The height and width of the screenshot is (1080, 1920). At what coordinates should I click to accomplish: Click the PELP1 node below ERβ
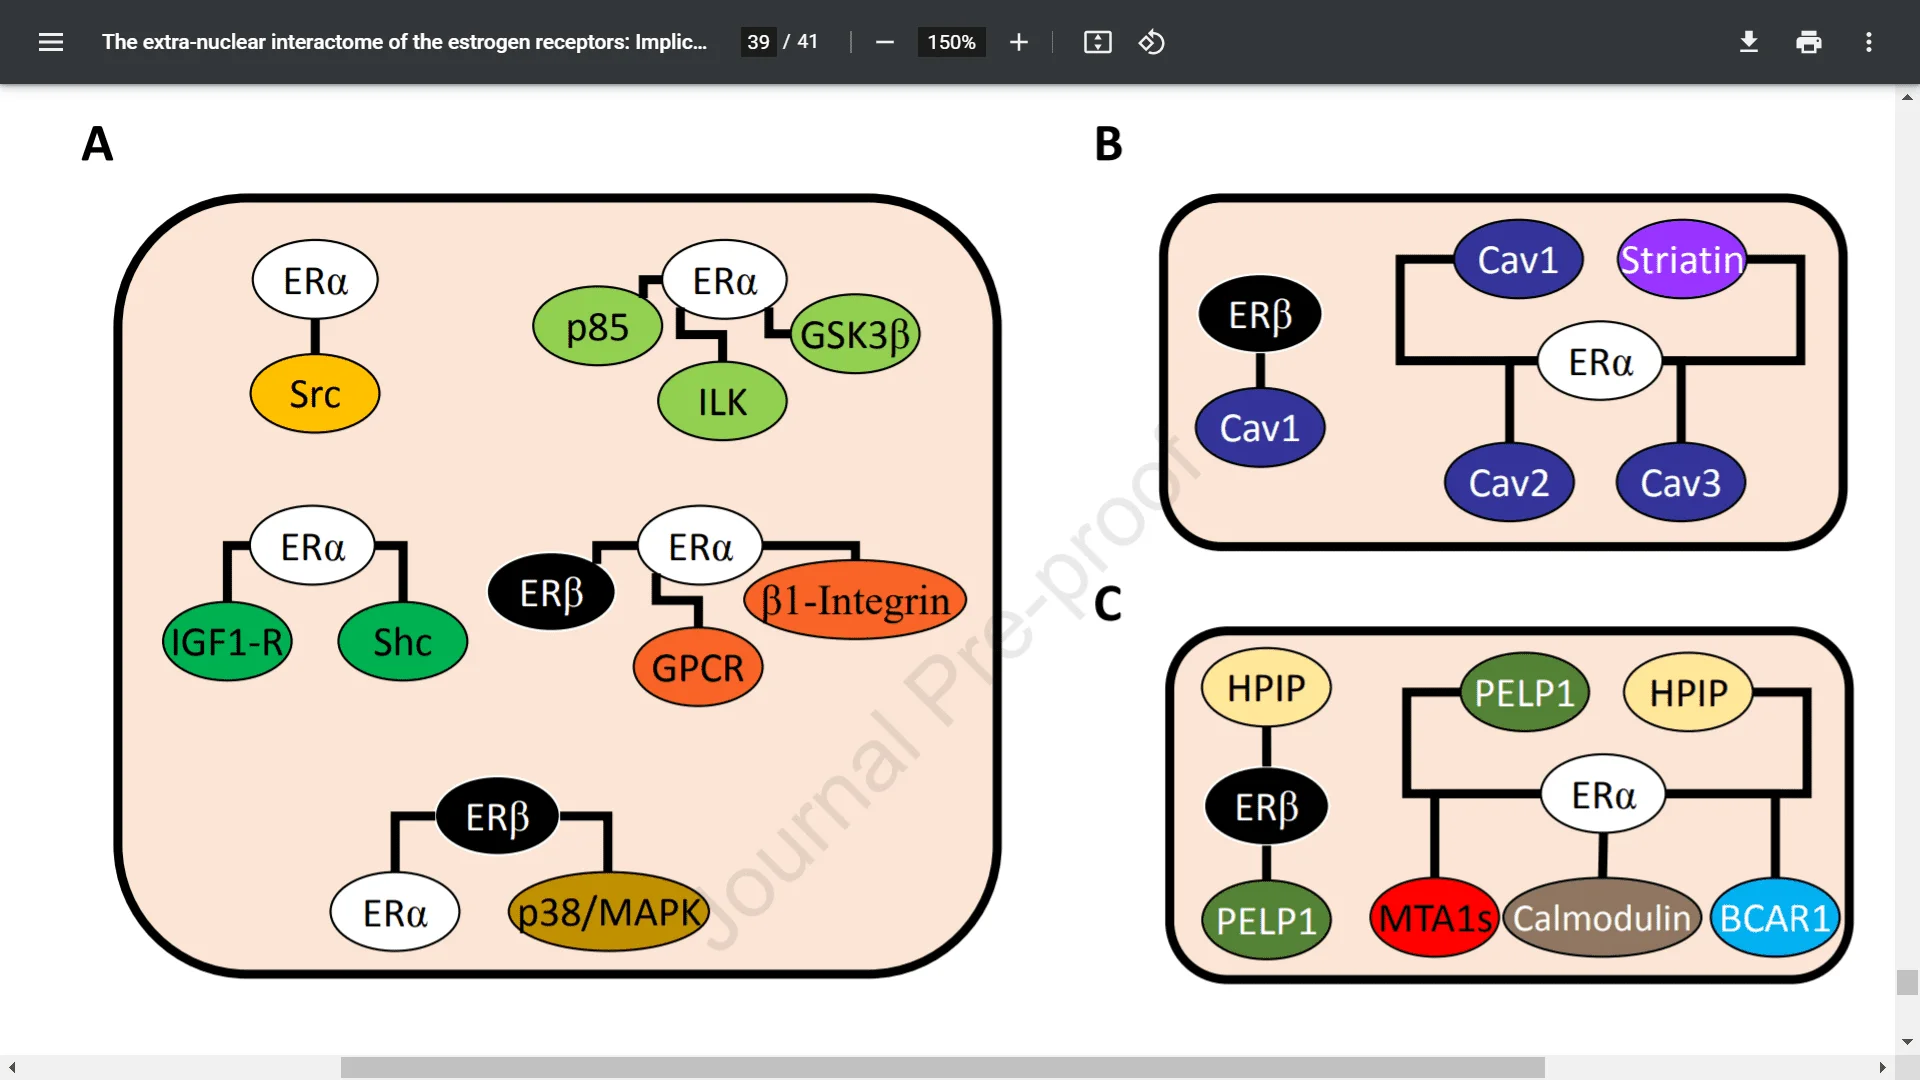coord(1266,920)
